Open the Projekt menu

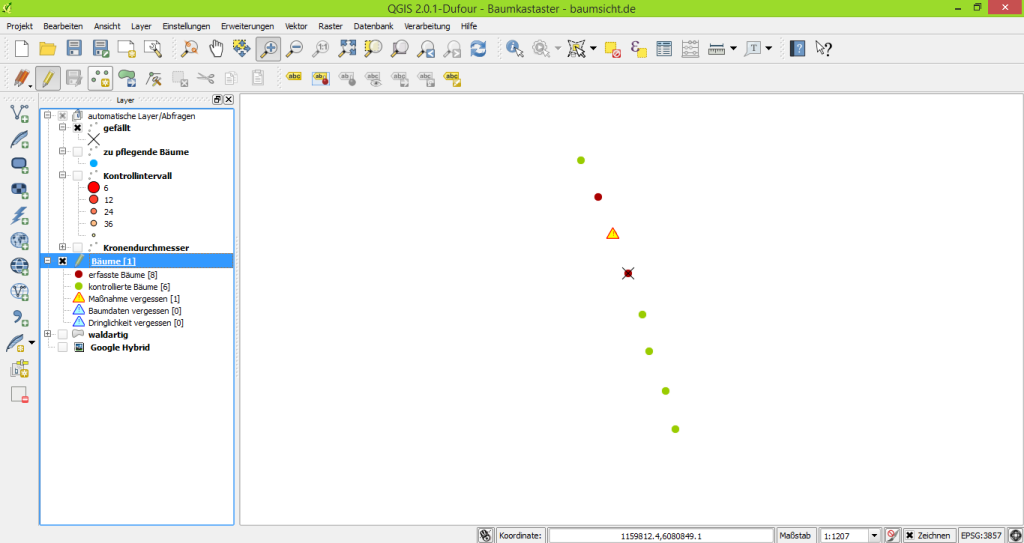(x=20, y=26)
